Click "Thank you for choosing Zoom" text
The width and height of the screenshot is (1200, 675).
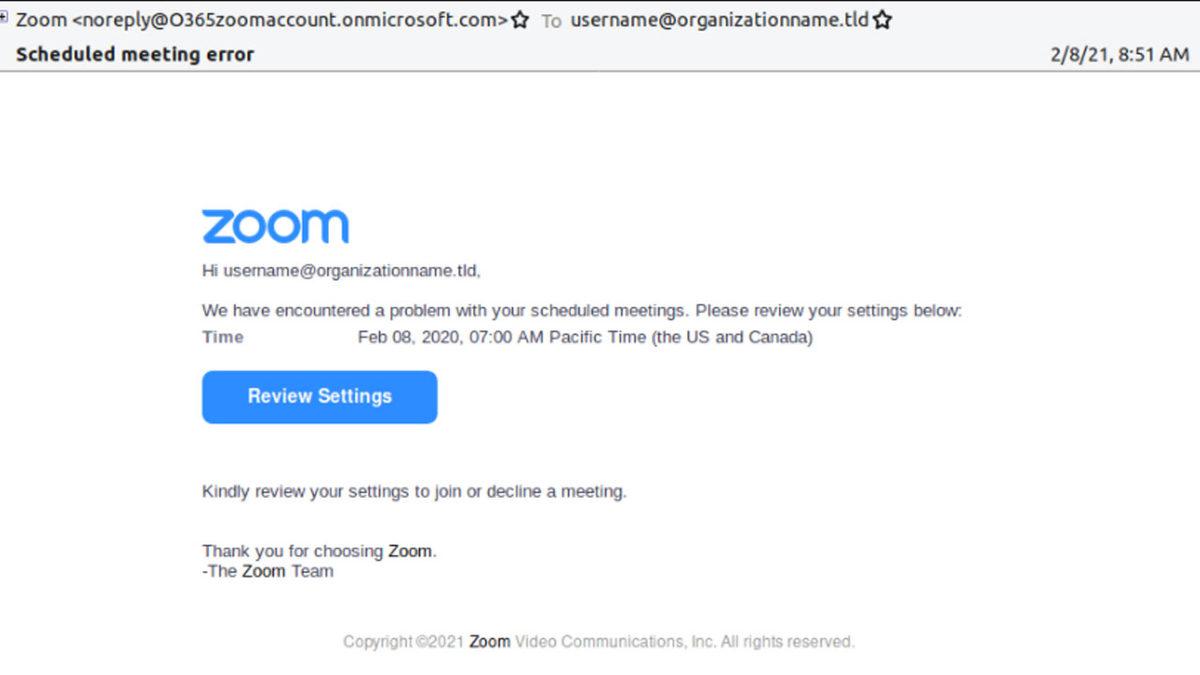coord(319,551)
